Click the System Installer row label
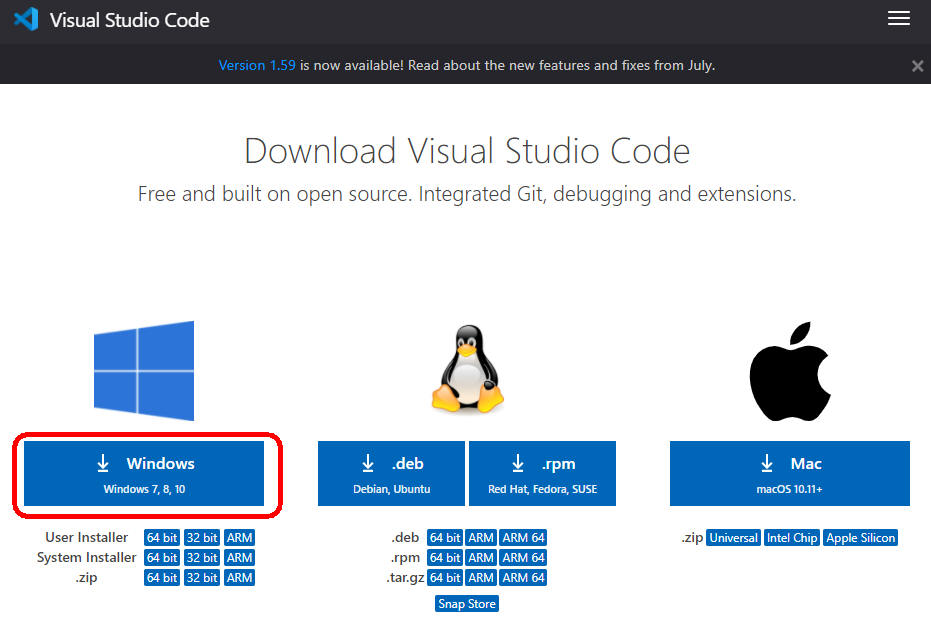Screen dimensions: 931x625 click(x=87, y=557)
